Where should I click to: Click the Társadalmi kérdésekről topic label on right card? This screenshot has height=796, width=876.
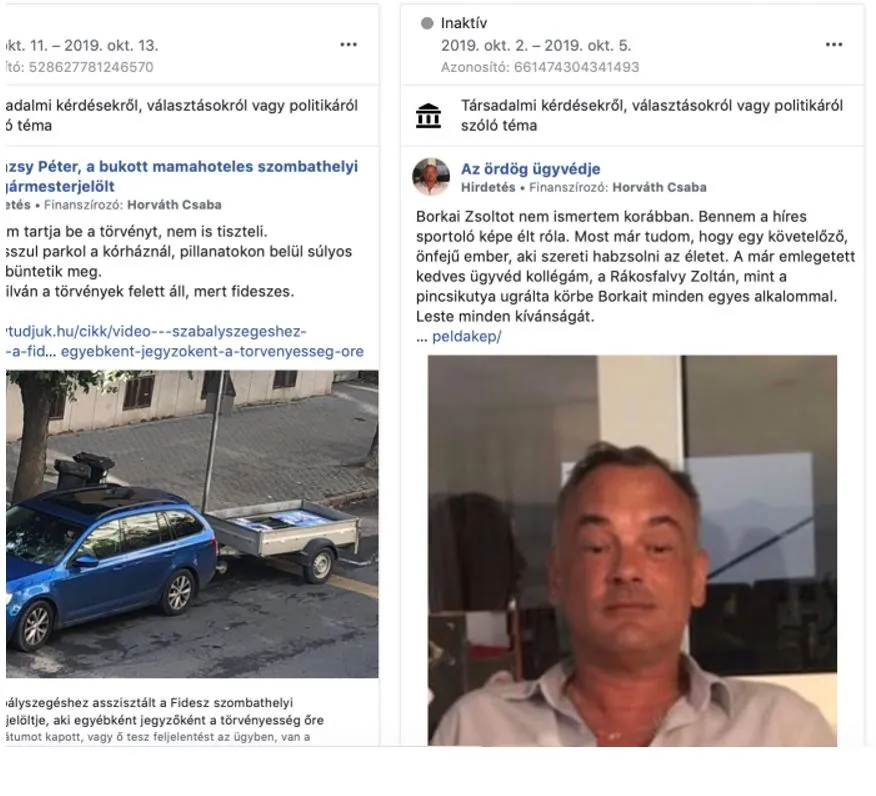[651, 115]
